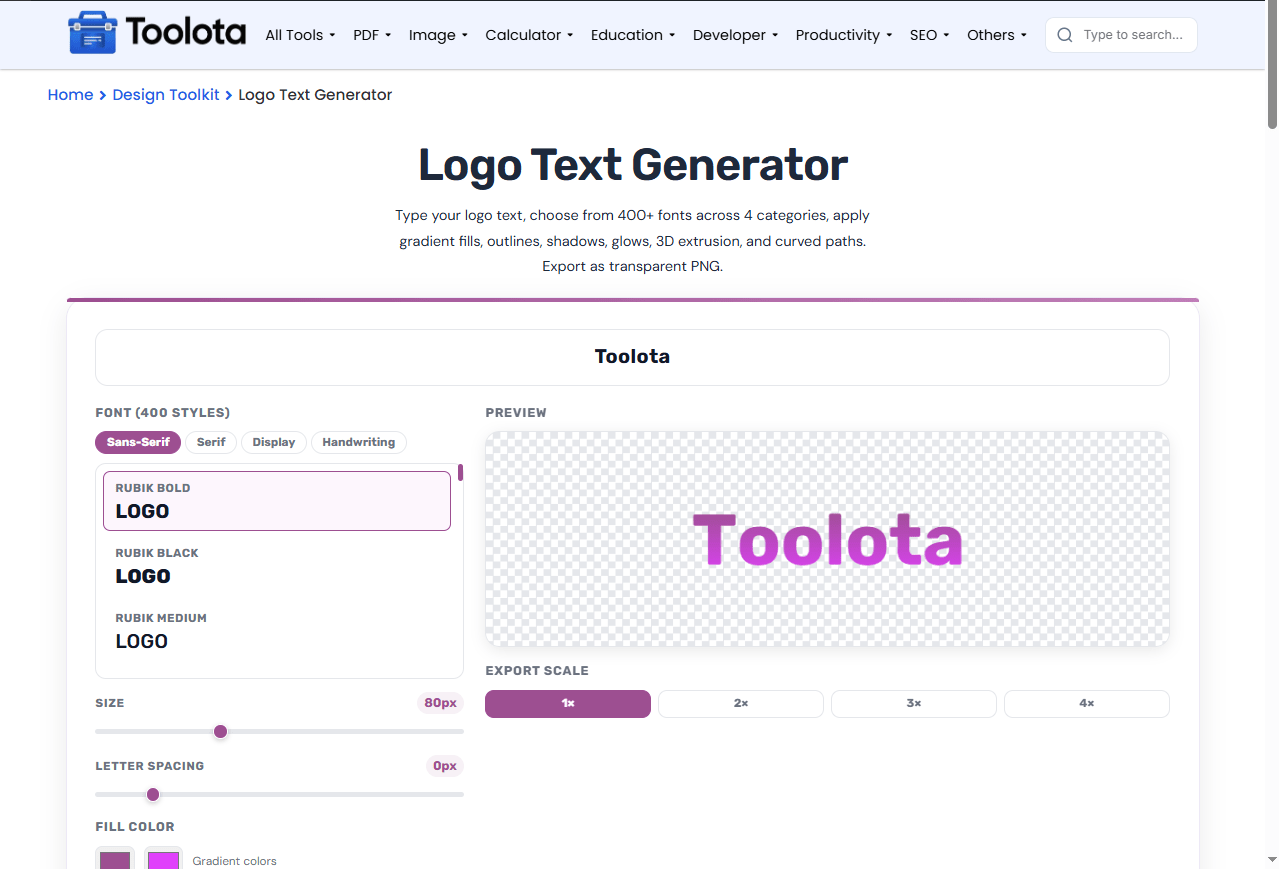Choose the Rubik Bold font
Image resolution: width=1279 pixels, height=869 pixels.
pyautogui.click(x=277, y=501)
